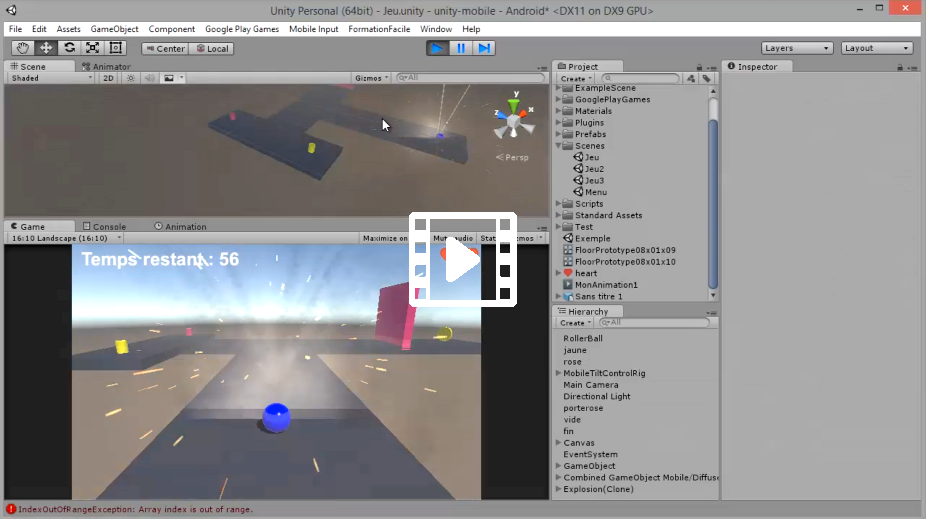Click the Step frame button

484,48
